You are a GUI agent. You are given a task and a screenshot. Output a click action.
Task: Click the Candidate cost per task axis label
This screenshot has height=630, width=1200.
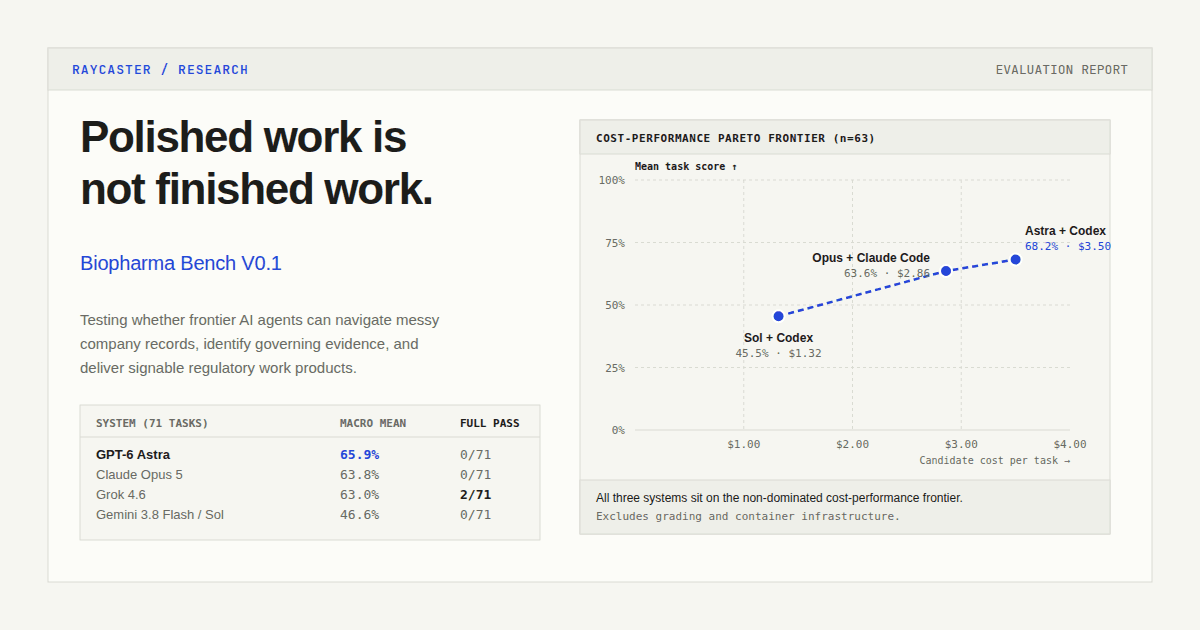995,460
